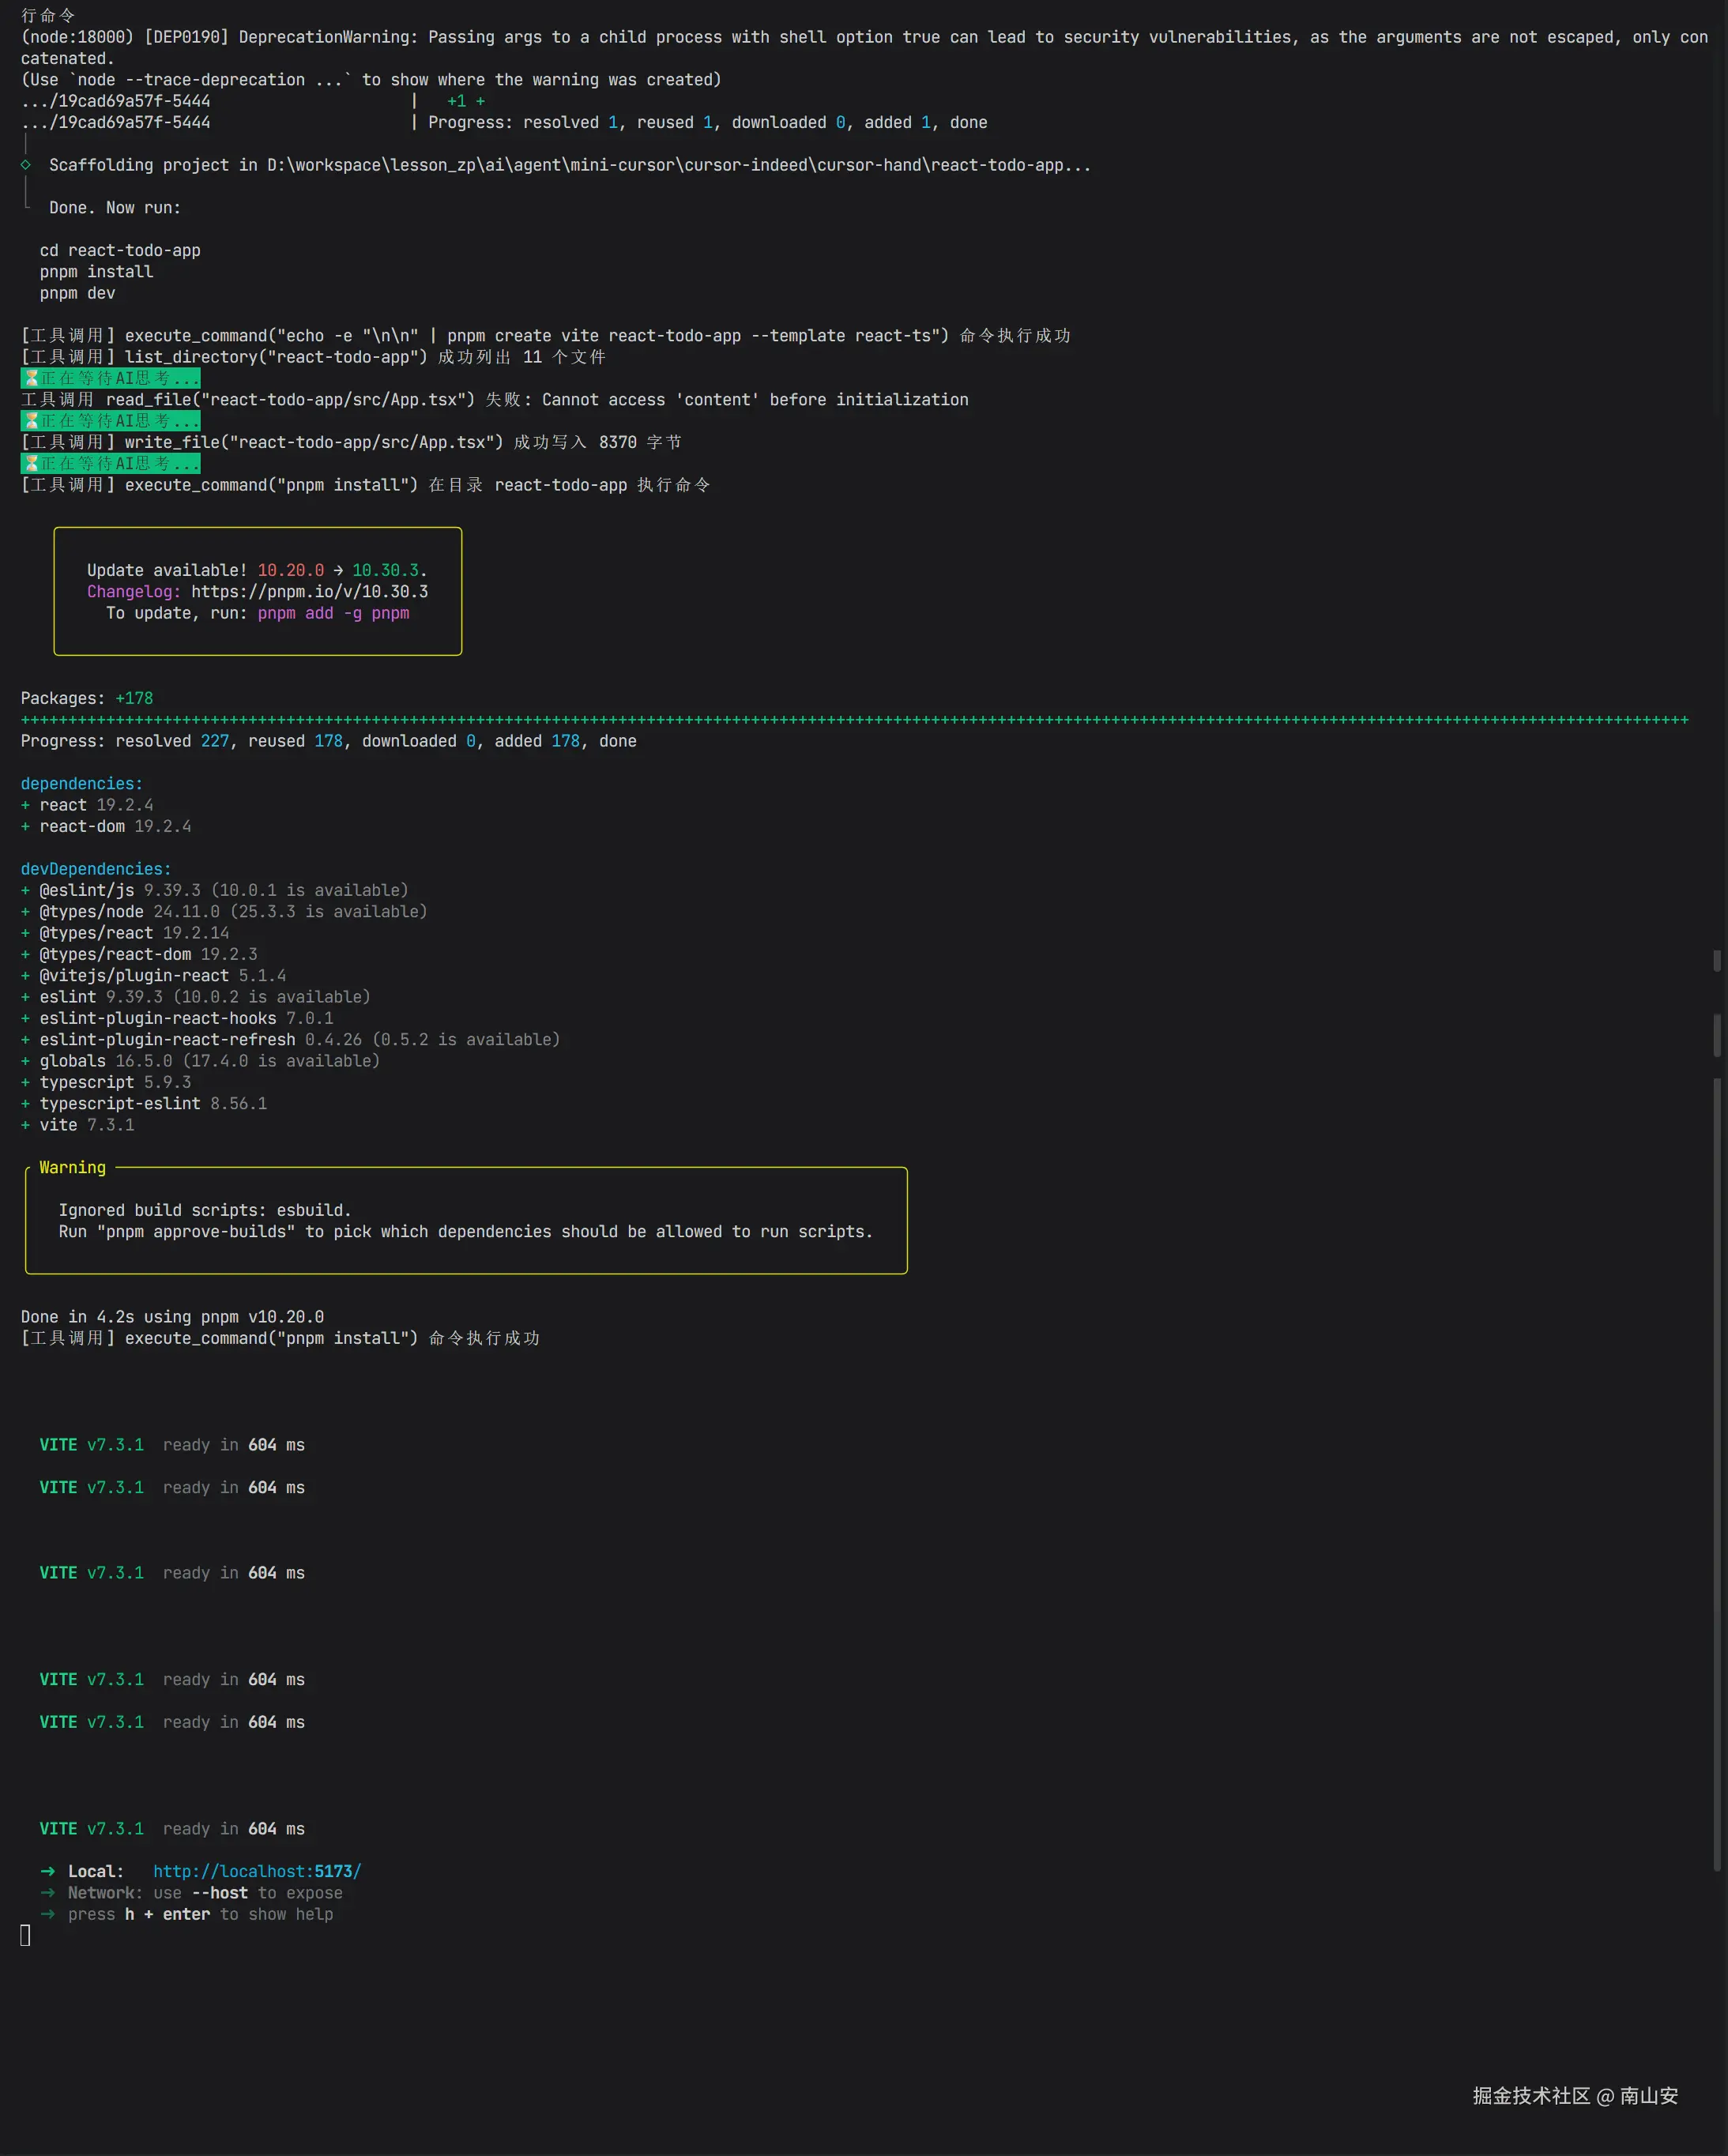Click the hourglass icon above write_file line
Viewport: 1728px width, 2156px height.
31,421
